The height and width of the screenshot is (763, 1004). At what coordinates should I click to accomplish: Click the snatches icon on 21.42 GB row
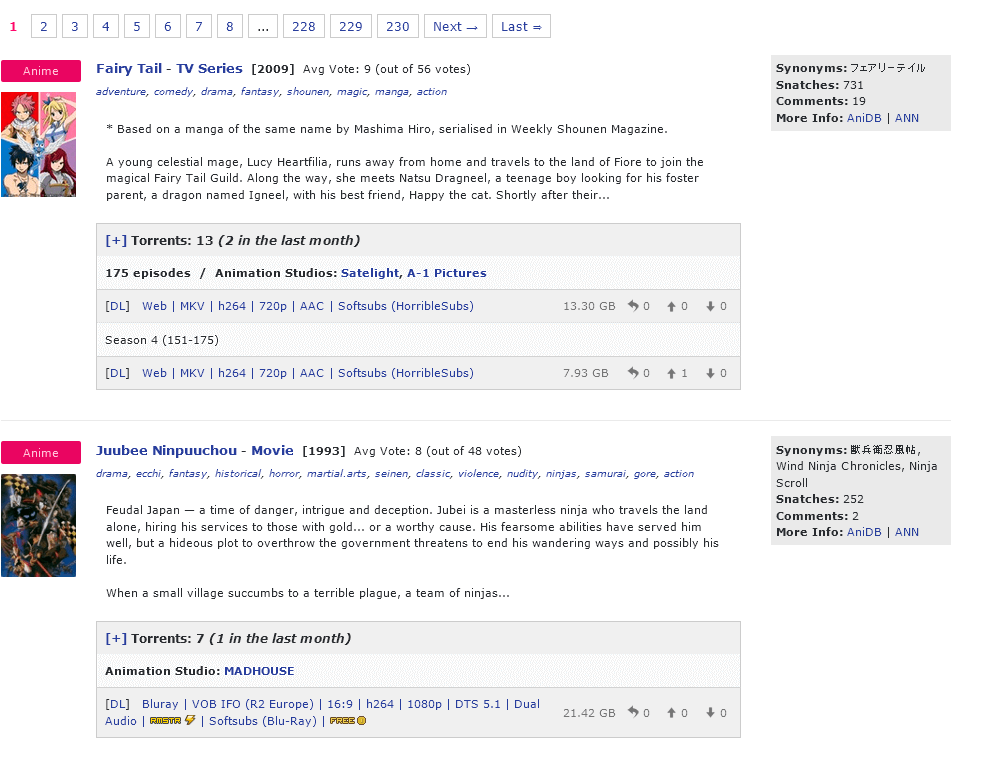pos(633,712)
